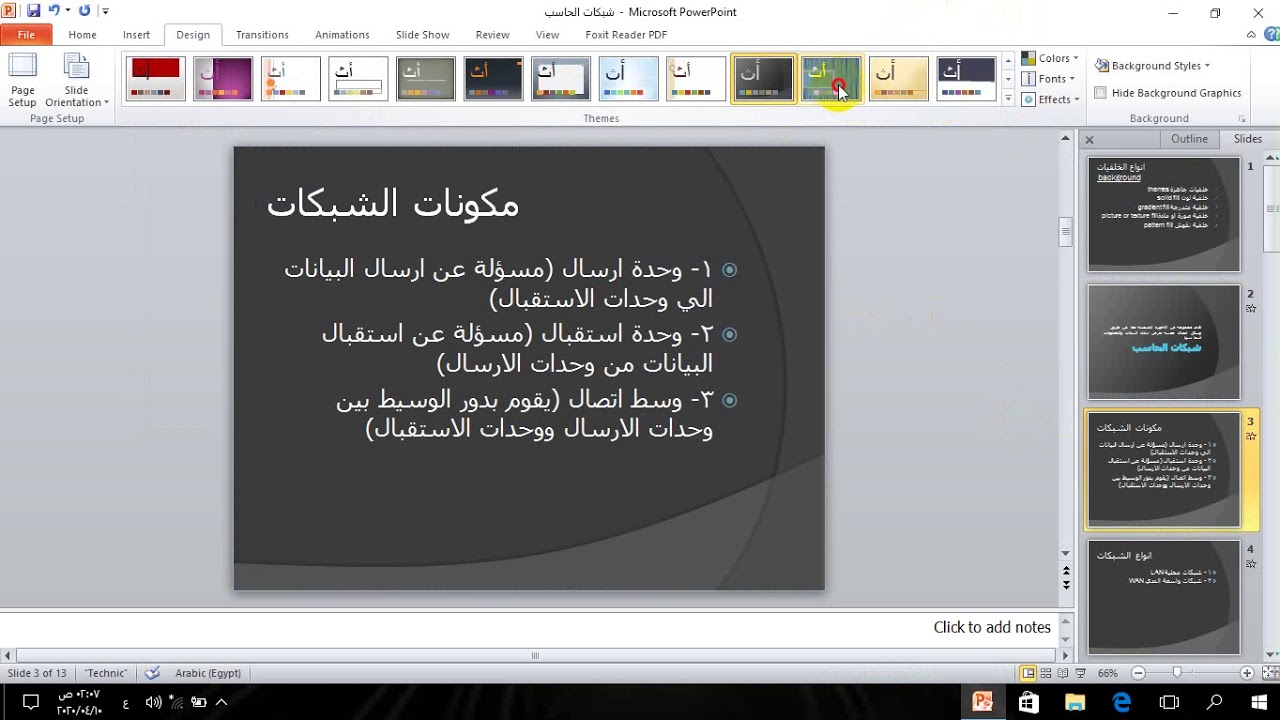Click the Previous Slide double-arrow button
This screenshot has width=1280, height=720.
1066,571
